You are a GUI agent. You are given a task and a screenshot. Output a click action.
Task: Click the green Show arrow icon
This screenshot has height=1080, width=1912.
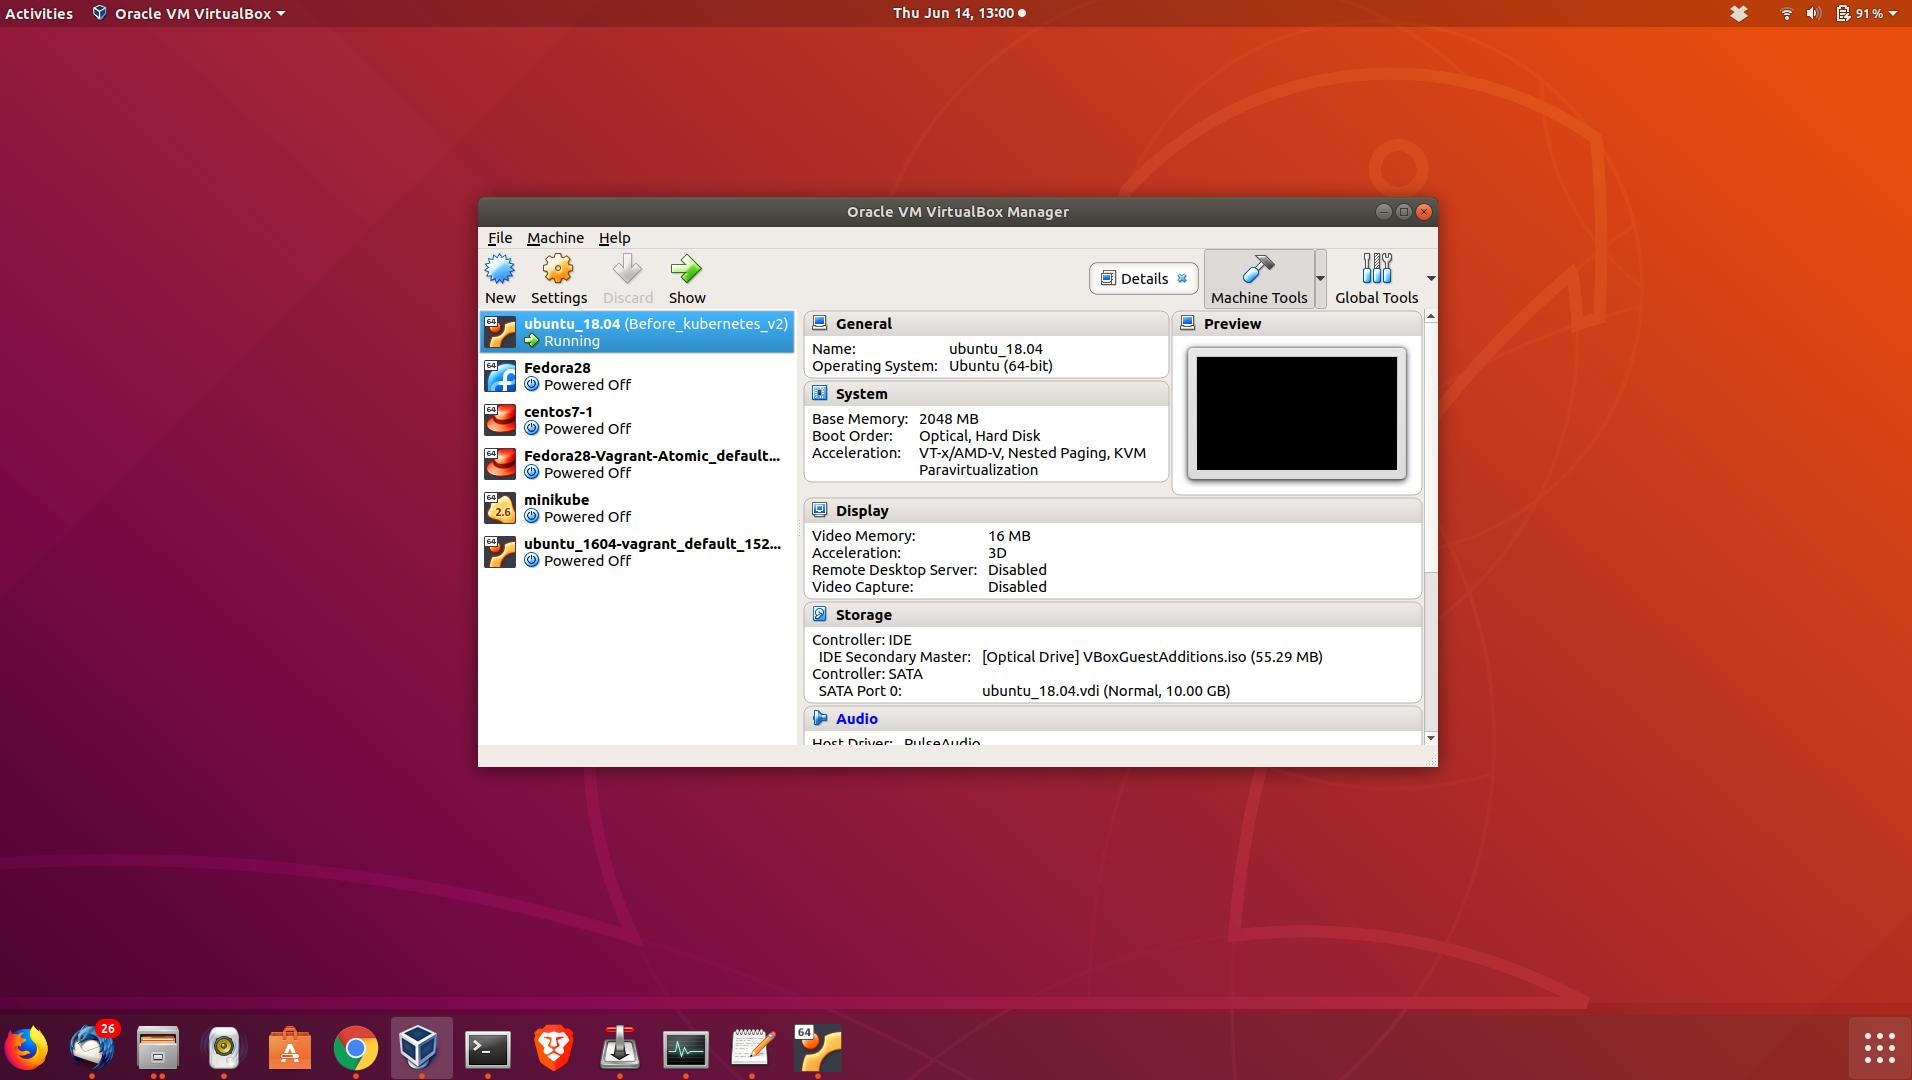pyautogui.click(x=686, y=270)
